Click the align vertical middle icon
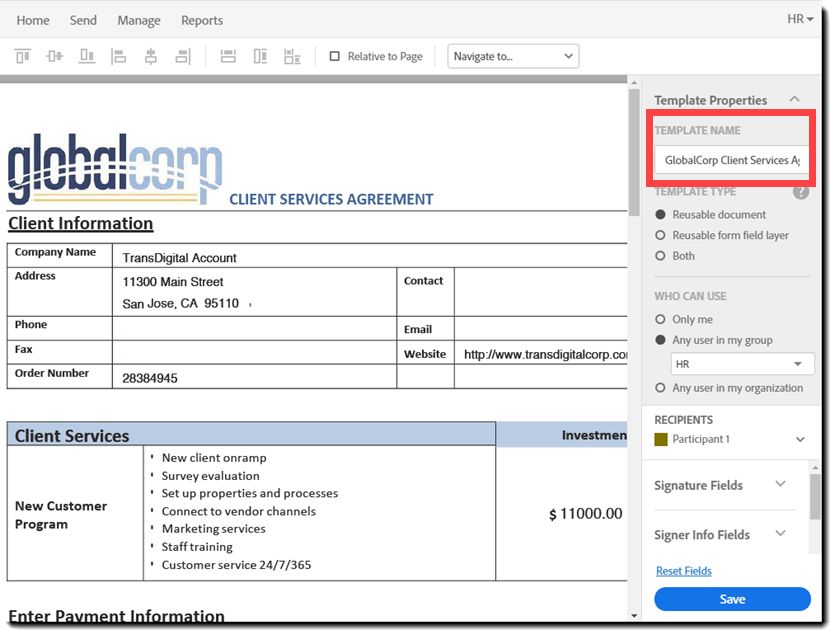Image resolution: width=830 pixels, height=630 pixels. pos(55,56)
